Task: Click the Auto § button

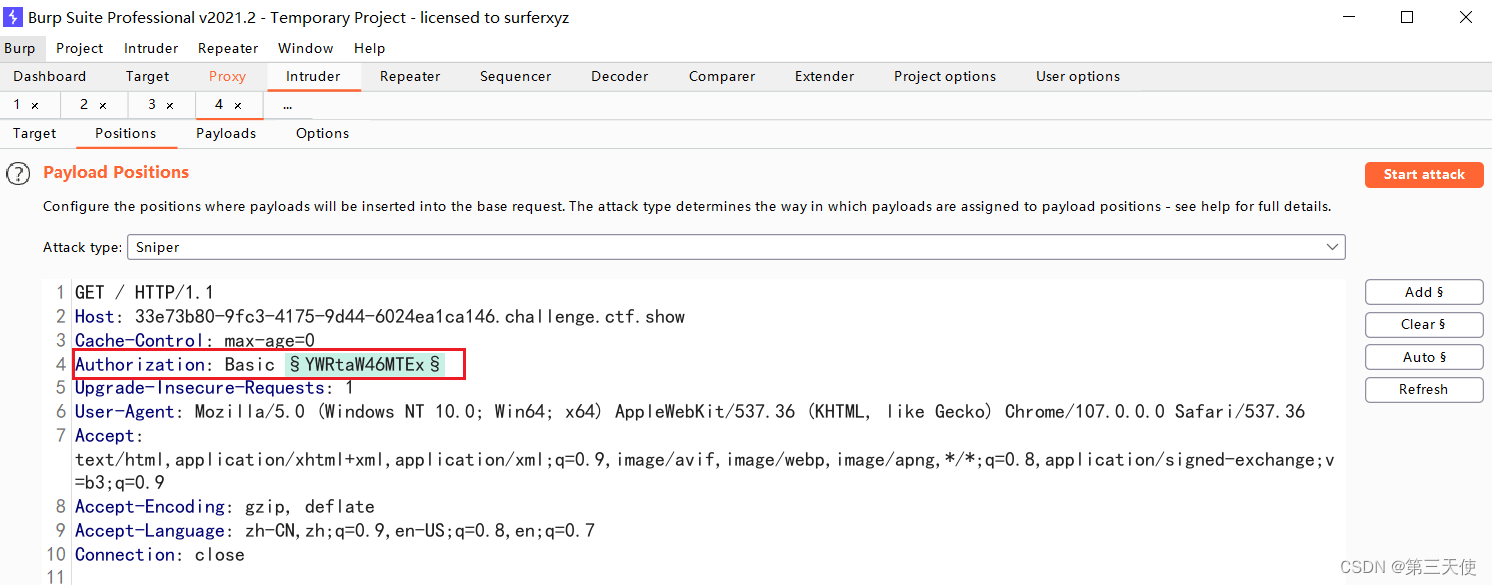Action: (x=1424, y=357)
